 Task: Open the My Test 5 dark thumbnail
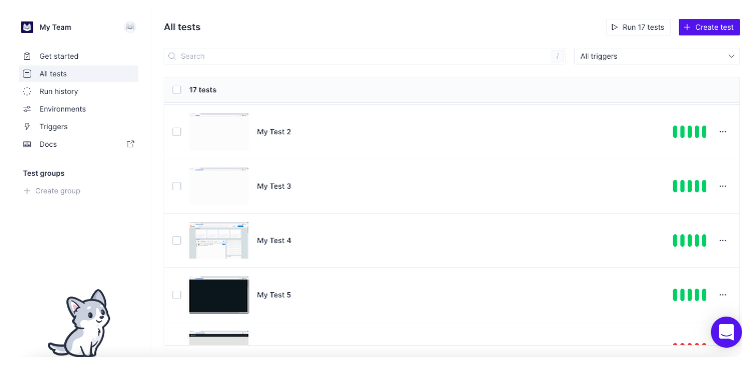[219, 295]
